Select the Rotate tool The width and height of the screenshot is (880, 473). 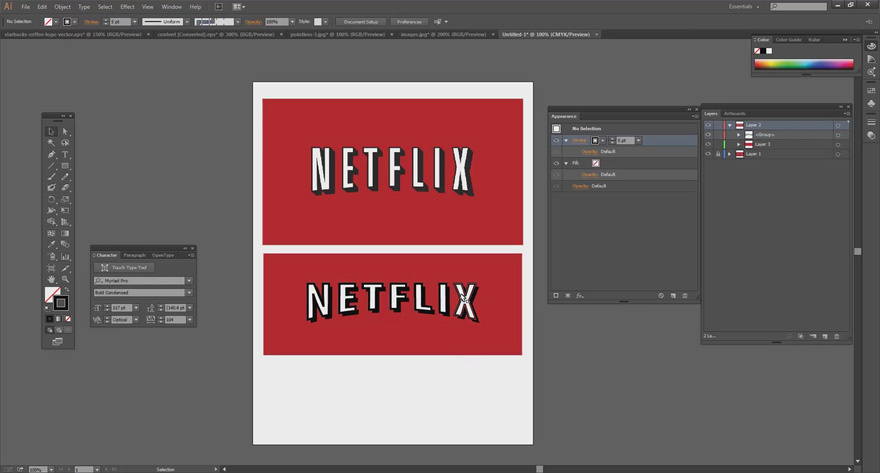click(51, 199)
